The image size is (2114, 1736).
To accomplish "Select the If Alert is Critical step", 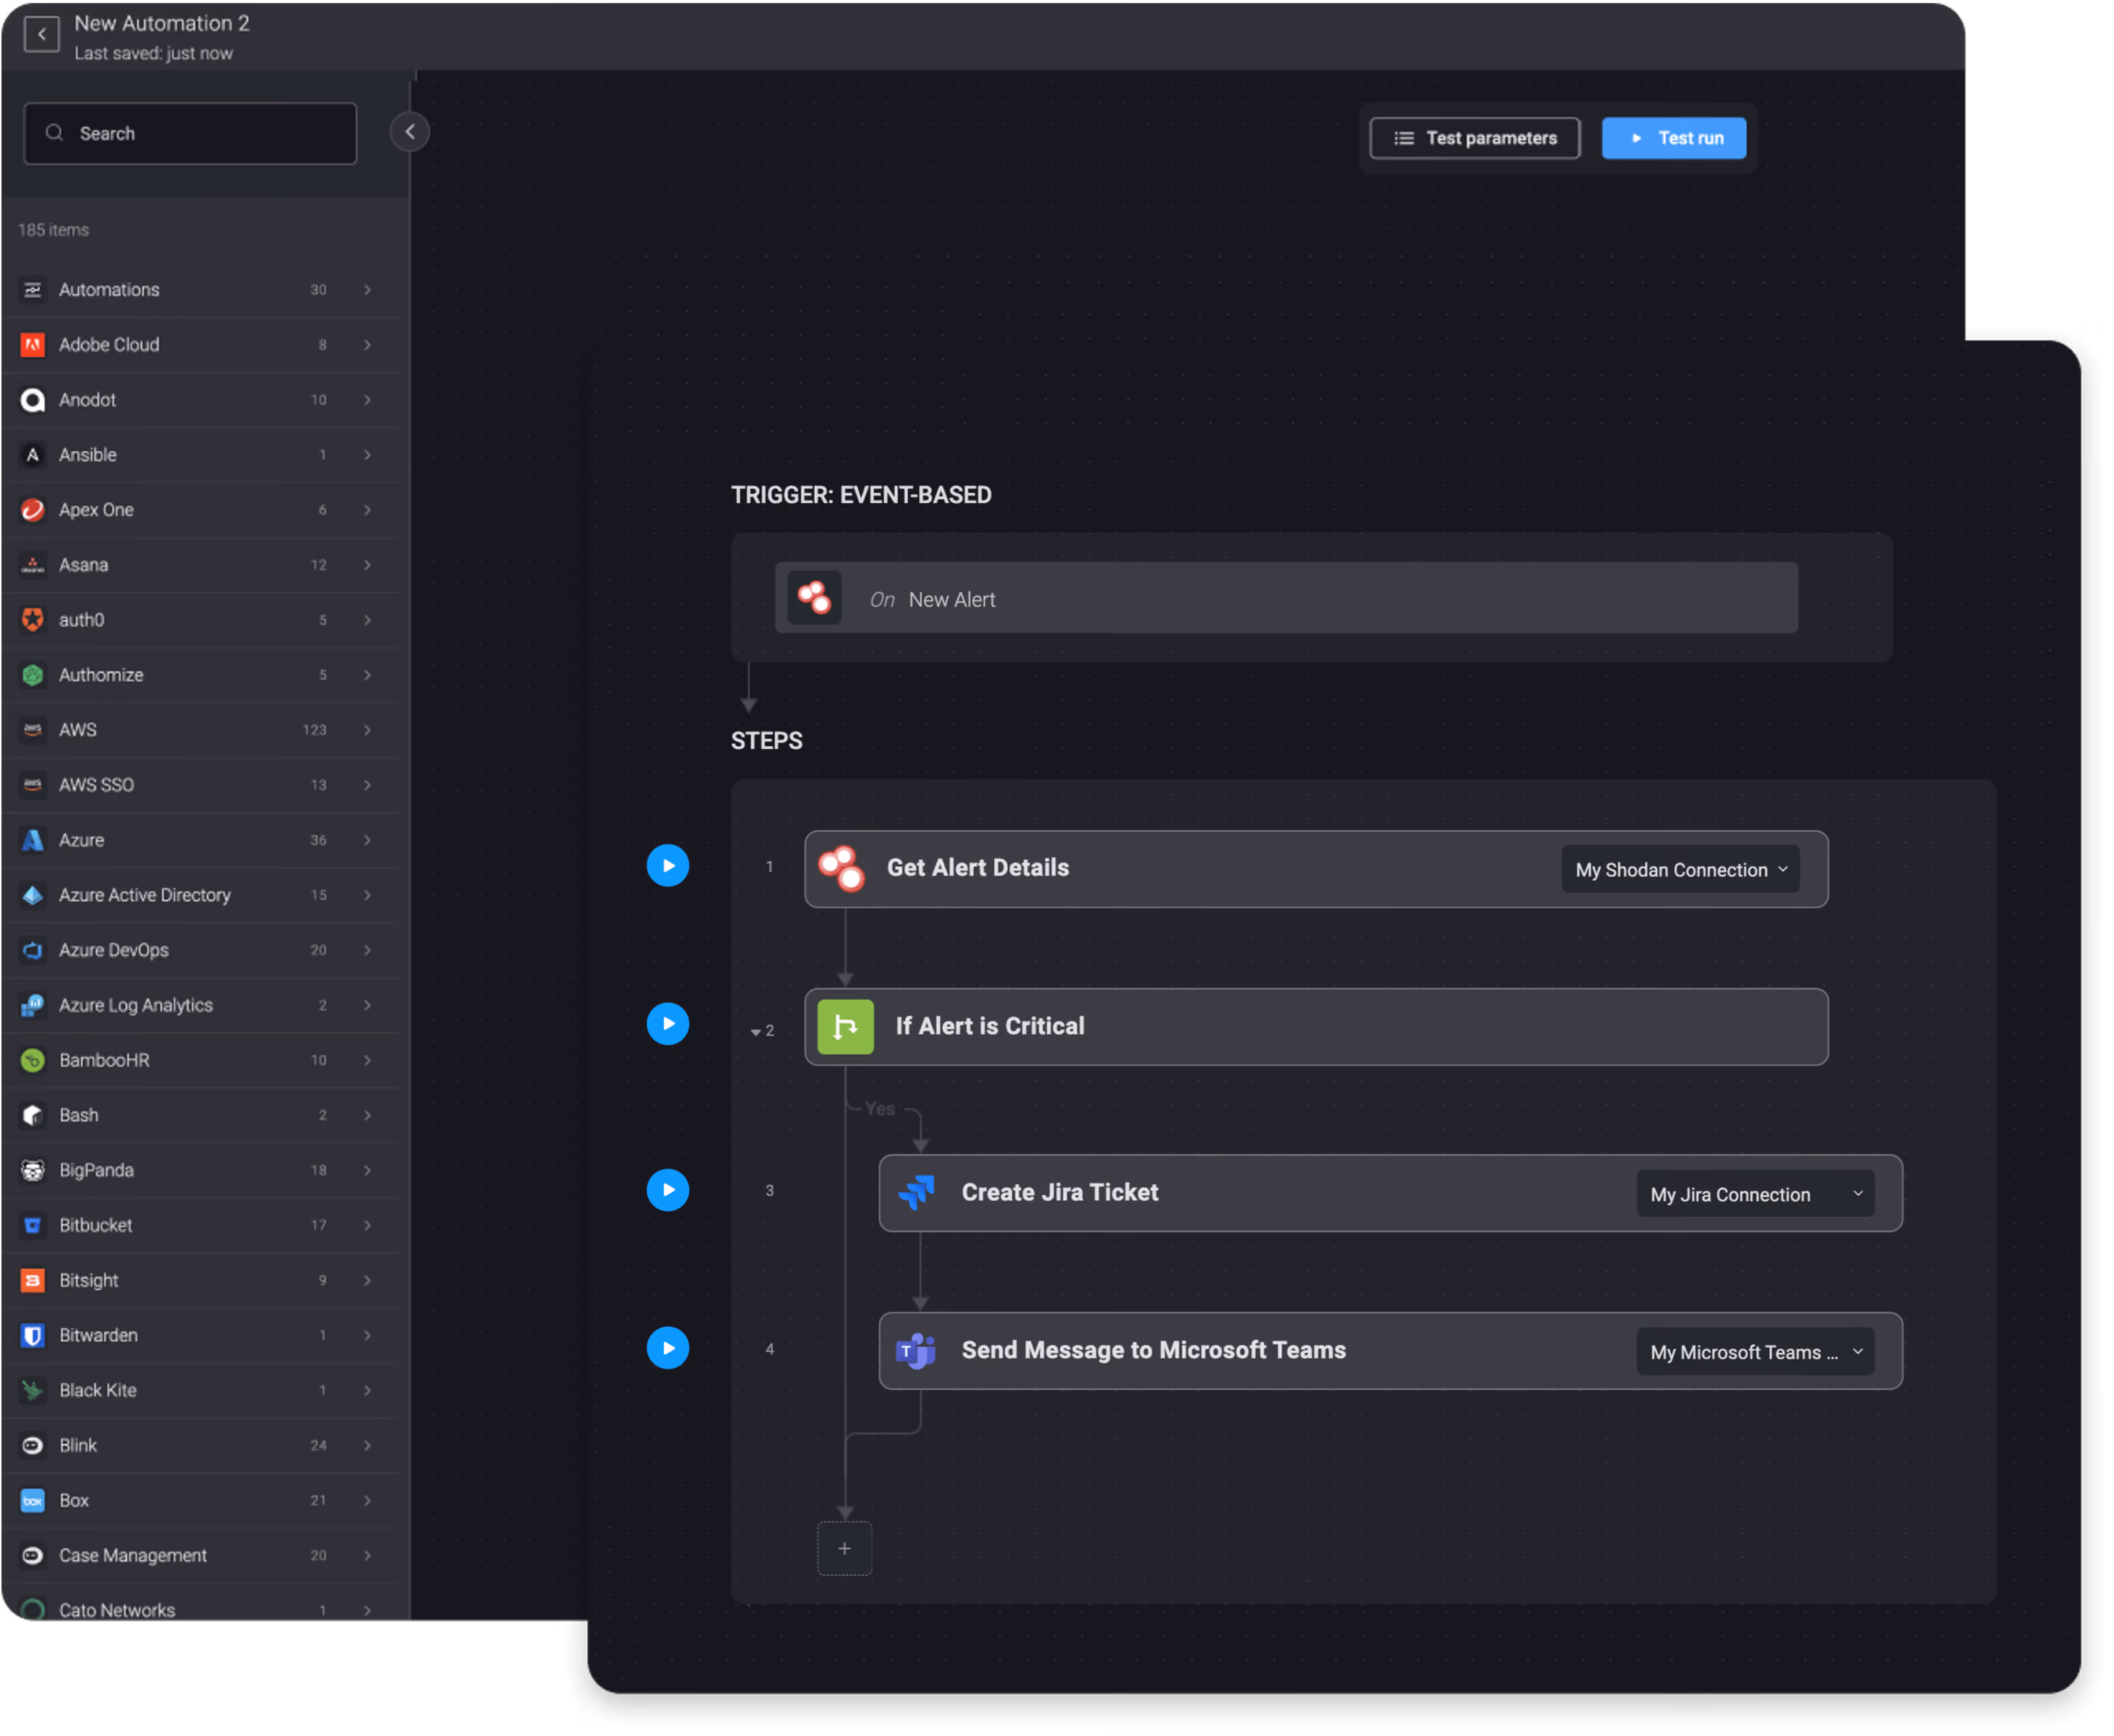I will pyautogui.click(x=1317, y=1028).
